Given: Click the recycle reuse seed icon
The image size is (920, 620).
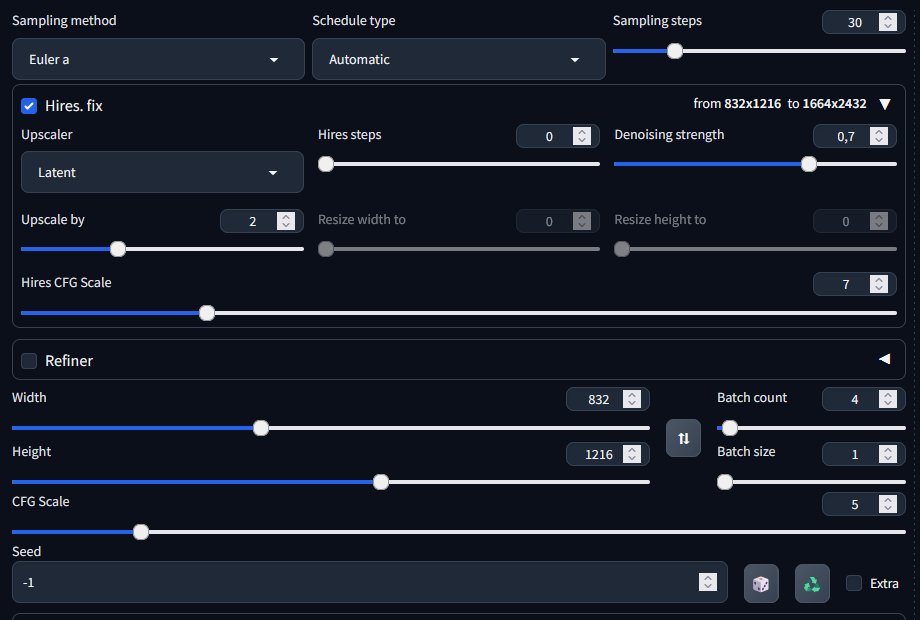Looking at the screenshot, I should coord(812,584).
